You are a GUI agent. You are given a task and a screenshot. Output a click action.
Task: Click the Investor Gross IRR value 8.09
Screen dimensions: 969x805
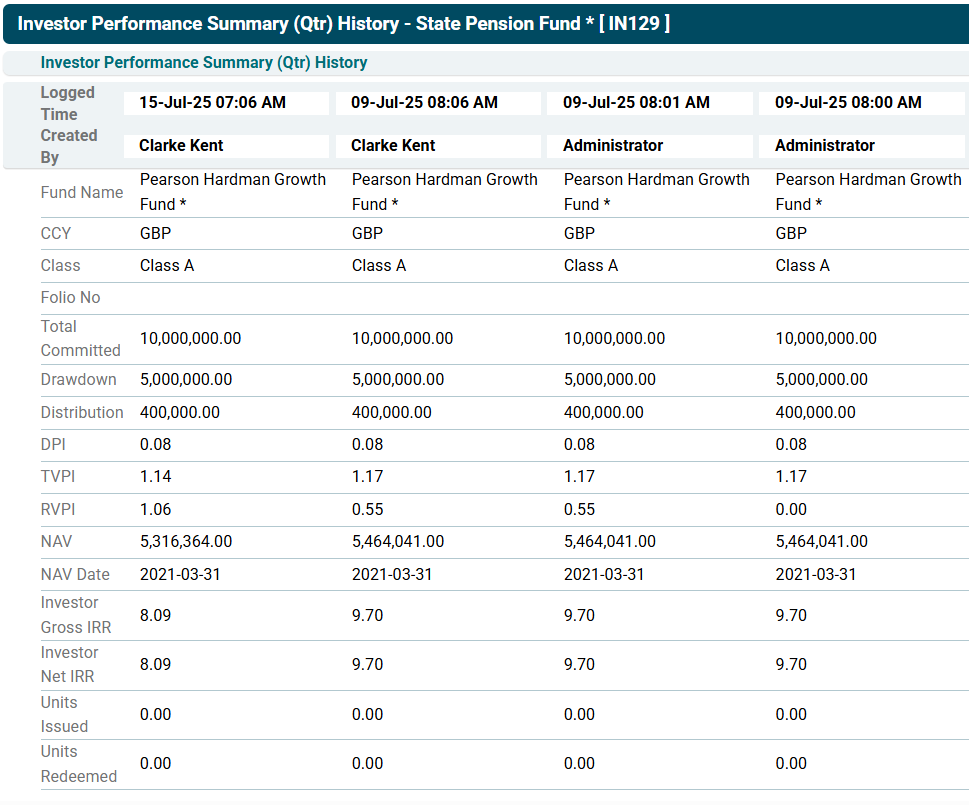[x=155, y=615]
